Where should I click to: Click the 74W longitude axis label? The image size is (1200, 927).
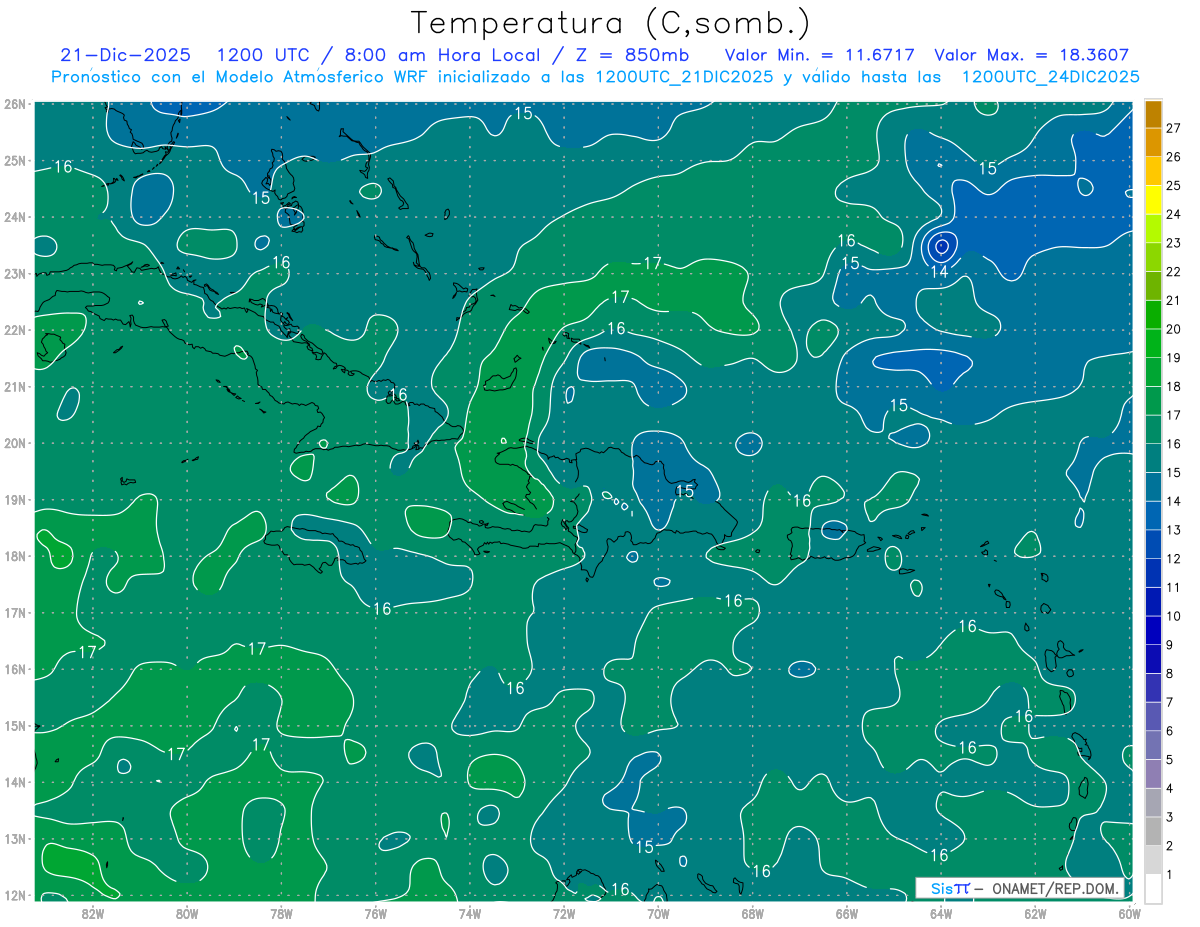pos(469,913)
